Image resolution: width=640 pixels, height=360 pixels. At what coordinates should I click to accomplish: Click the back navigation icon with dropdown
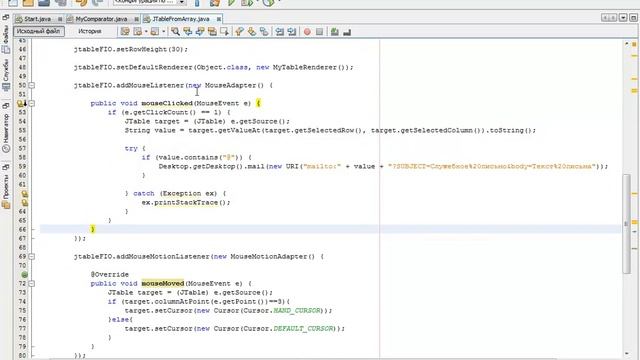point(138,31)
